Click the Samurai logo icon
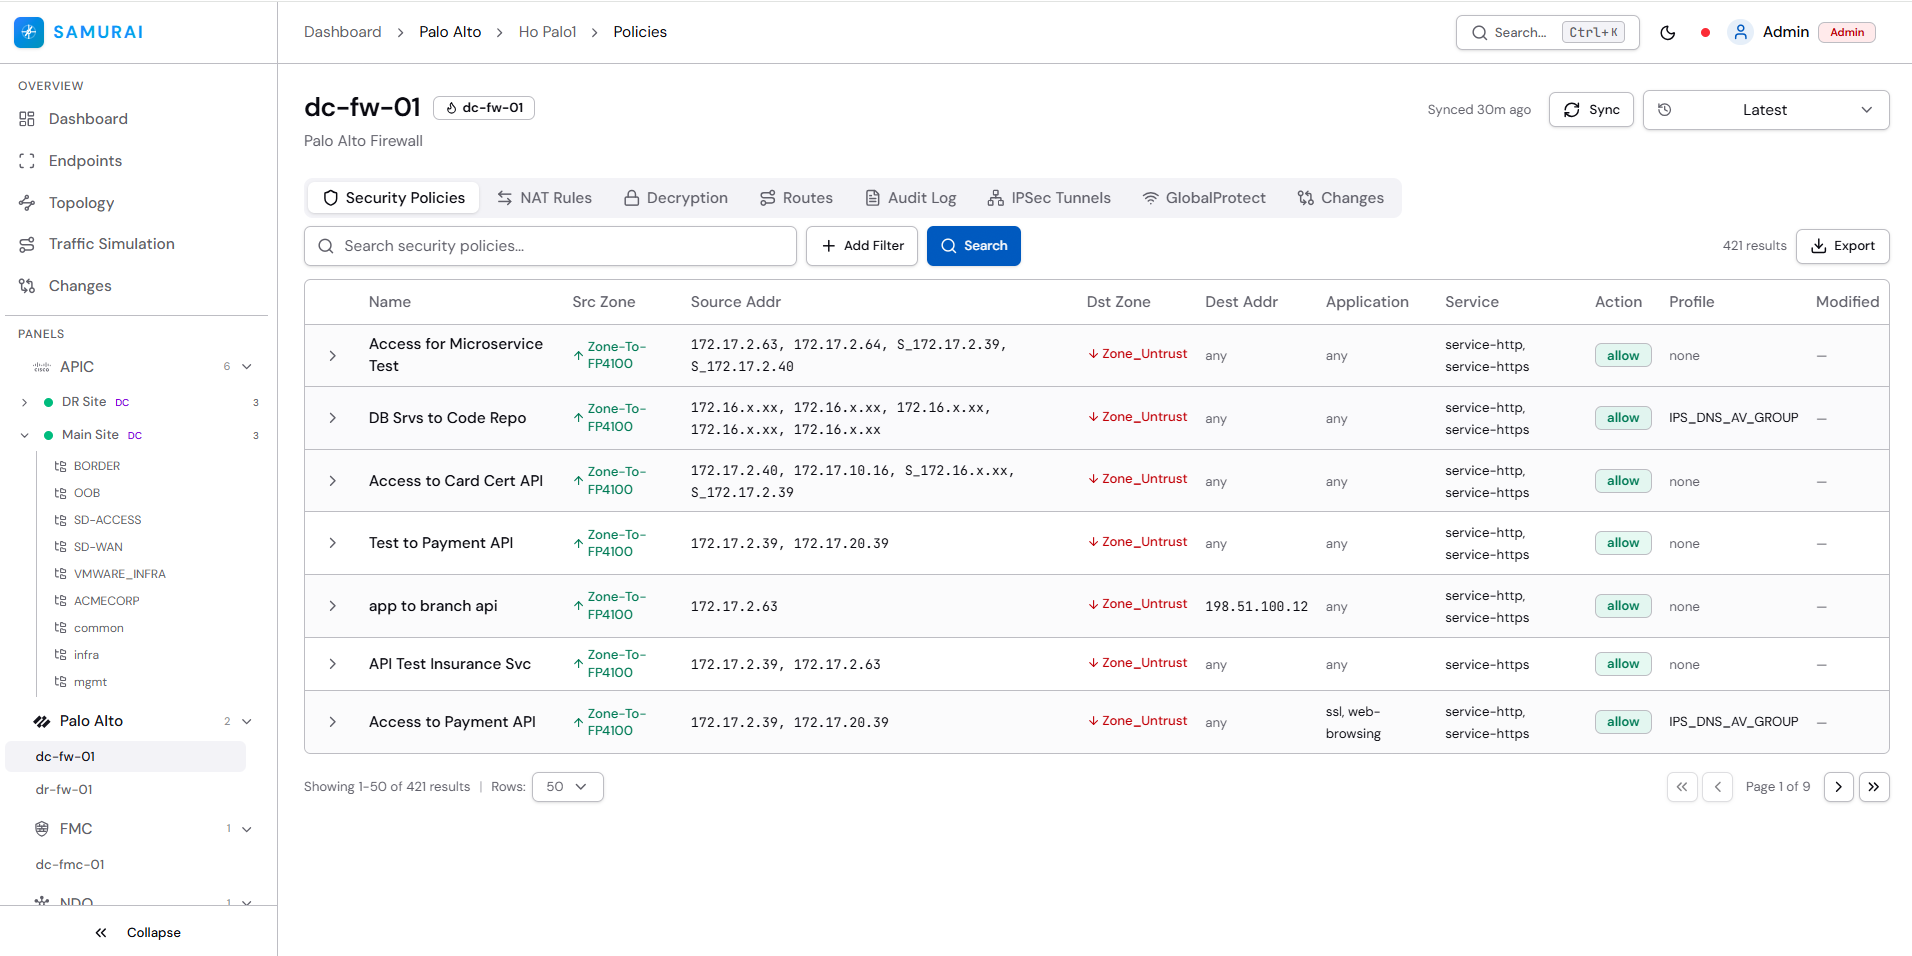Image resolution: width=1912 pixels, height=956 pixels. tap(29, 32)
